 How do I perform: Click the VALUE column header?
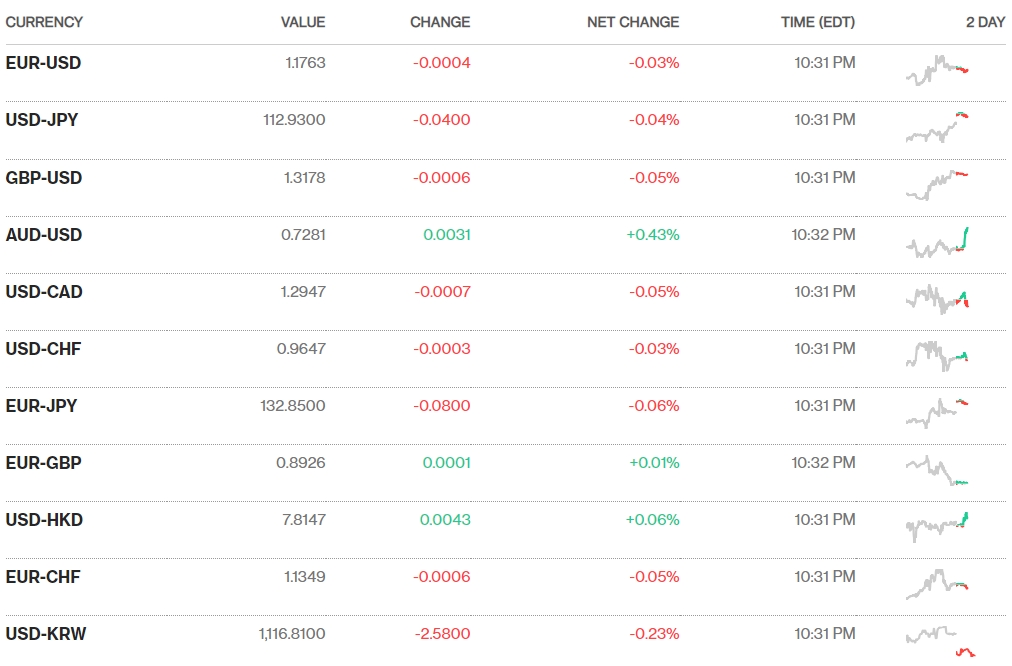303,22
